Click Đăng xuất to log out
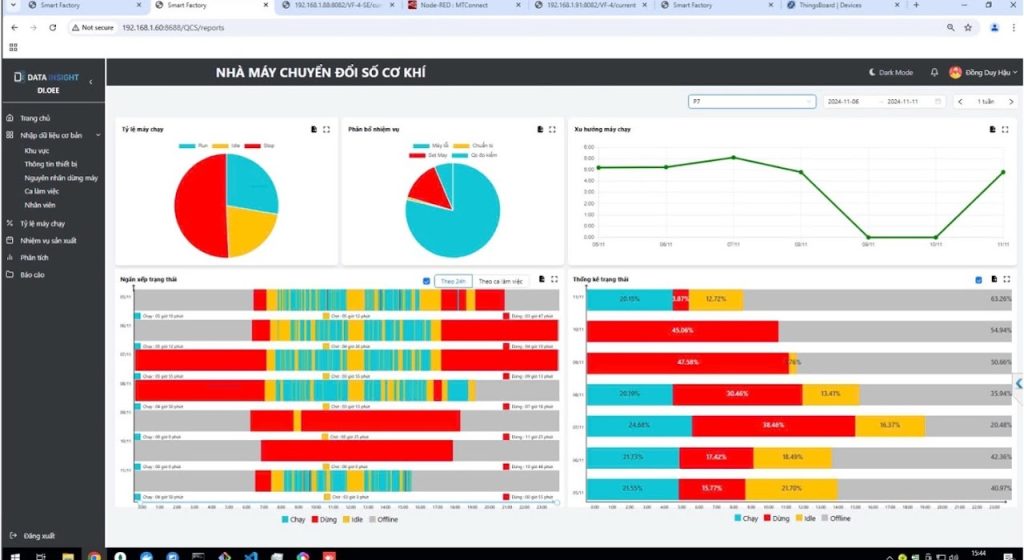 coord(38,535)
